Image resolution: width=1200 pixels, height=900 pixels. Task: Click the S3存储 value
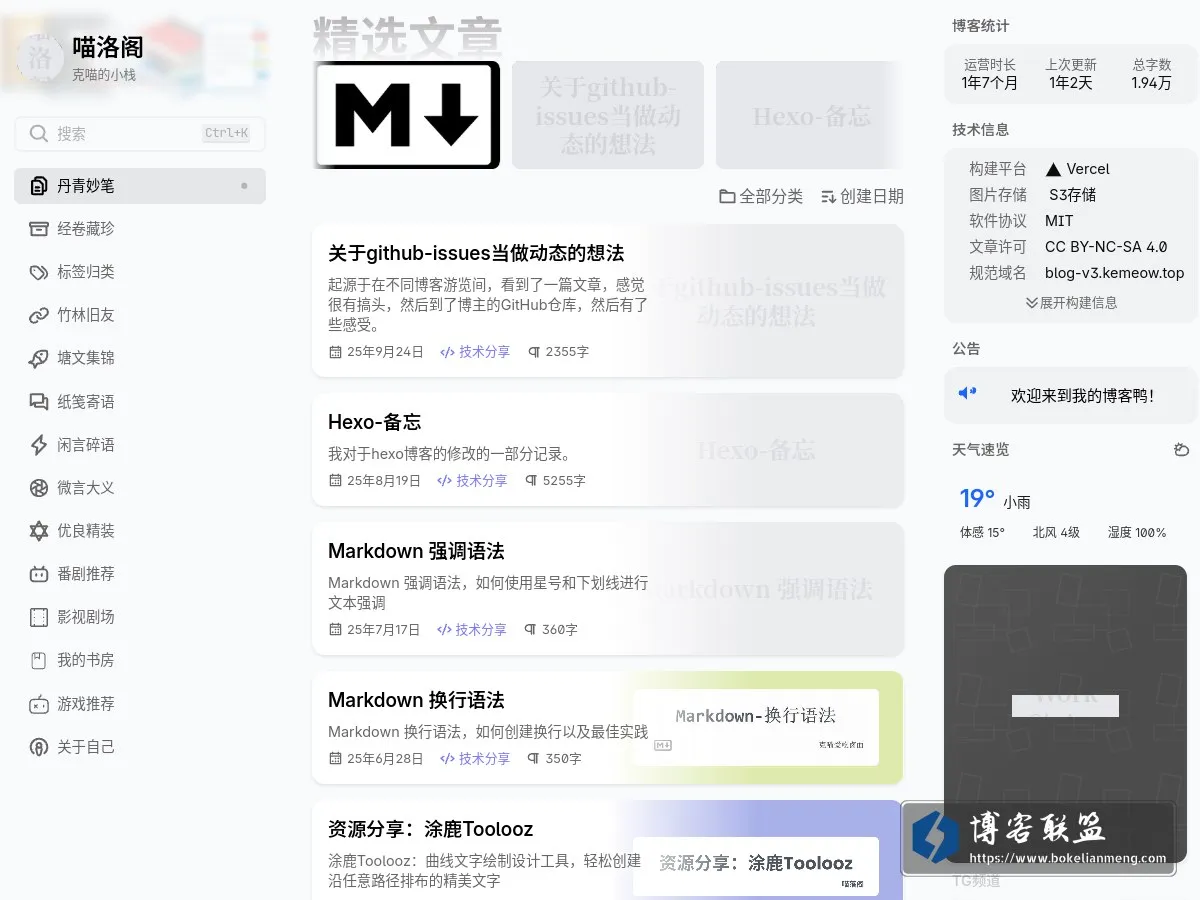coord(1072,195)
